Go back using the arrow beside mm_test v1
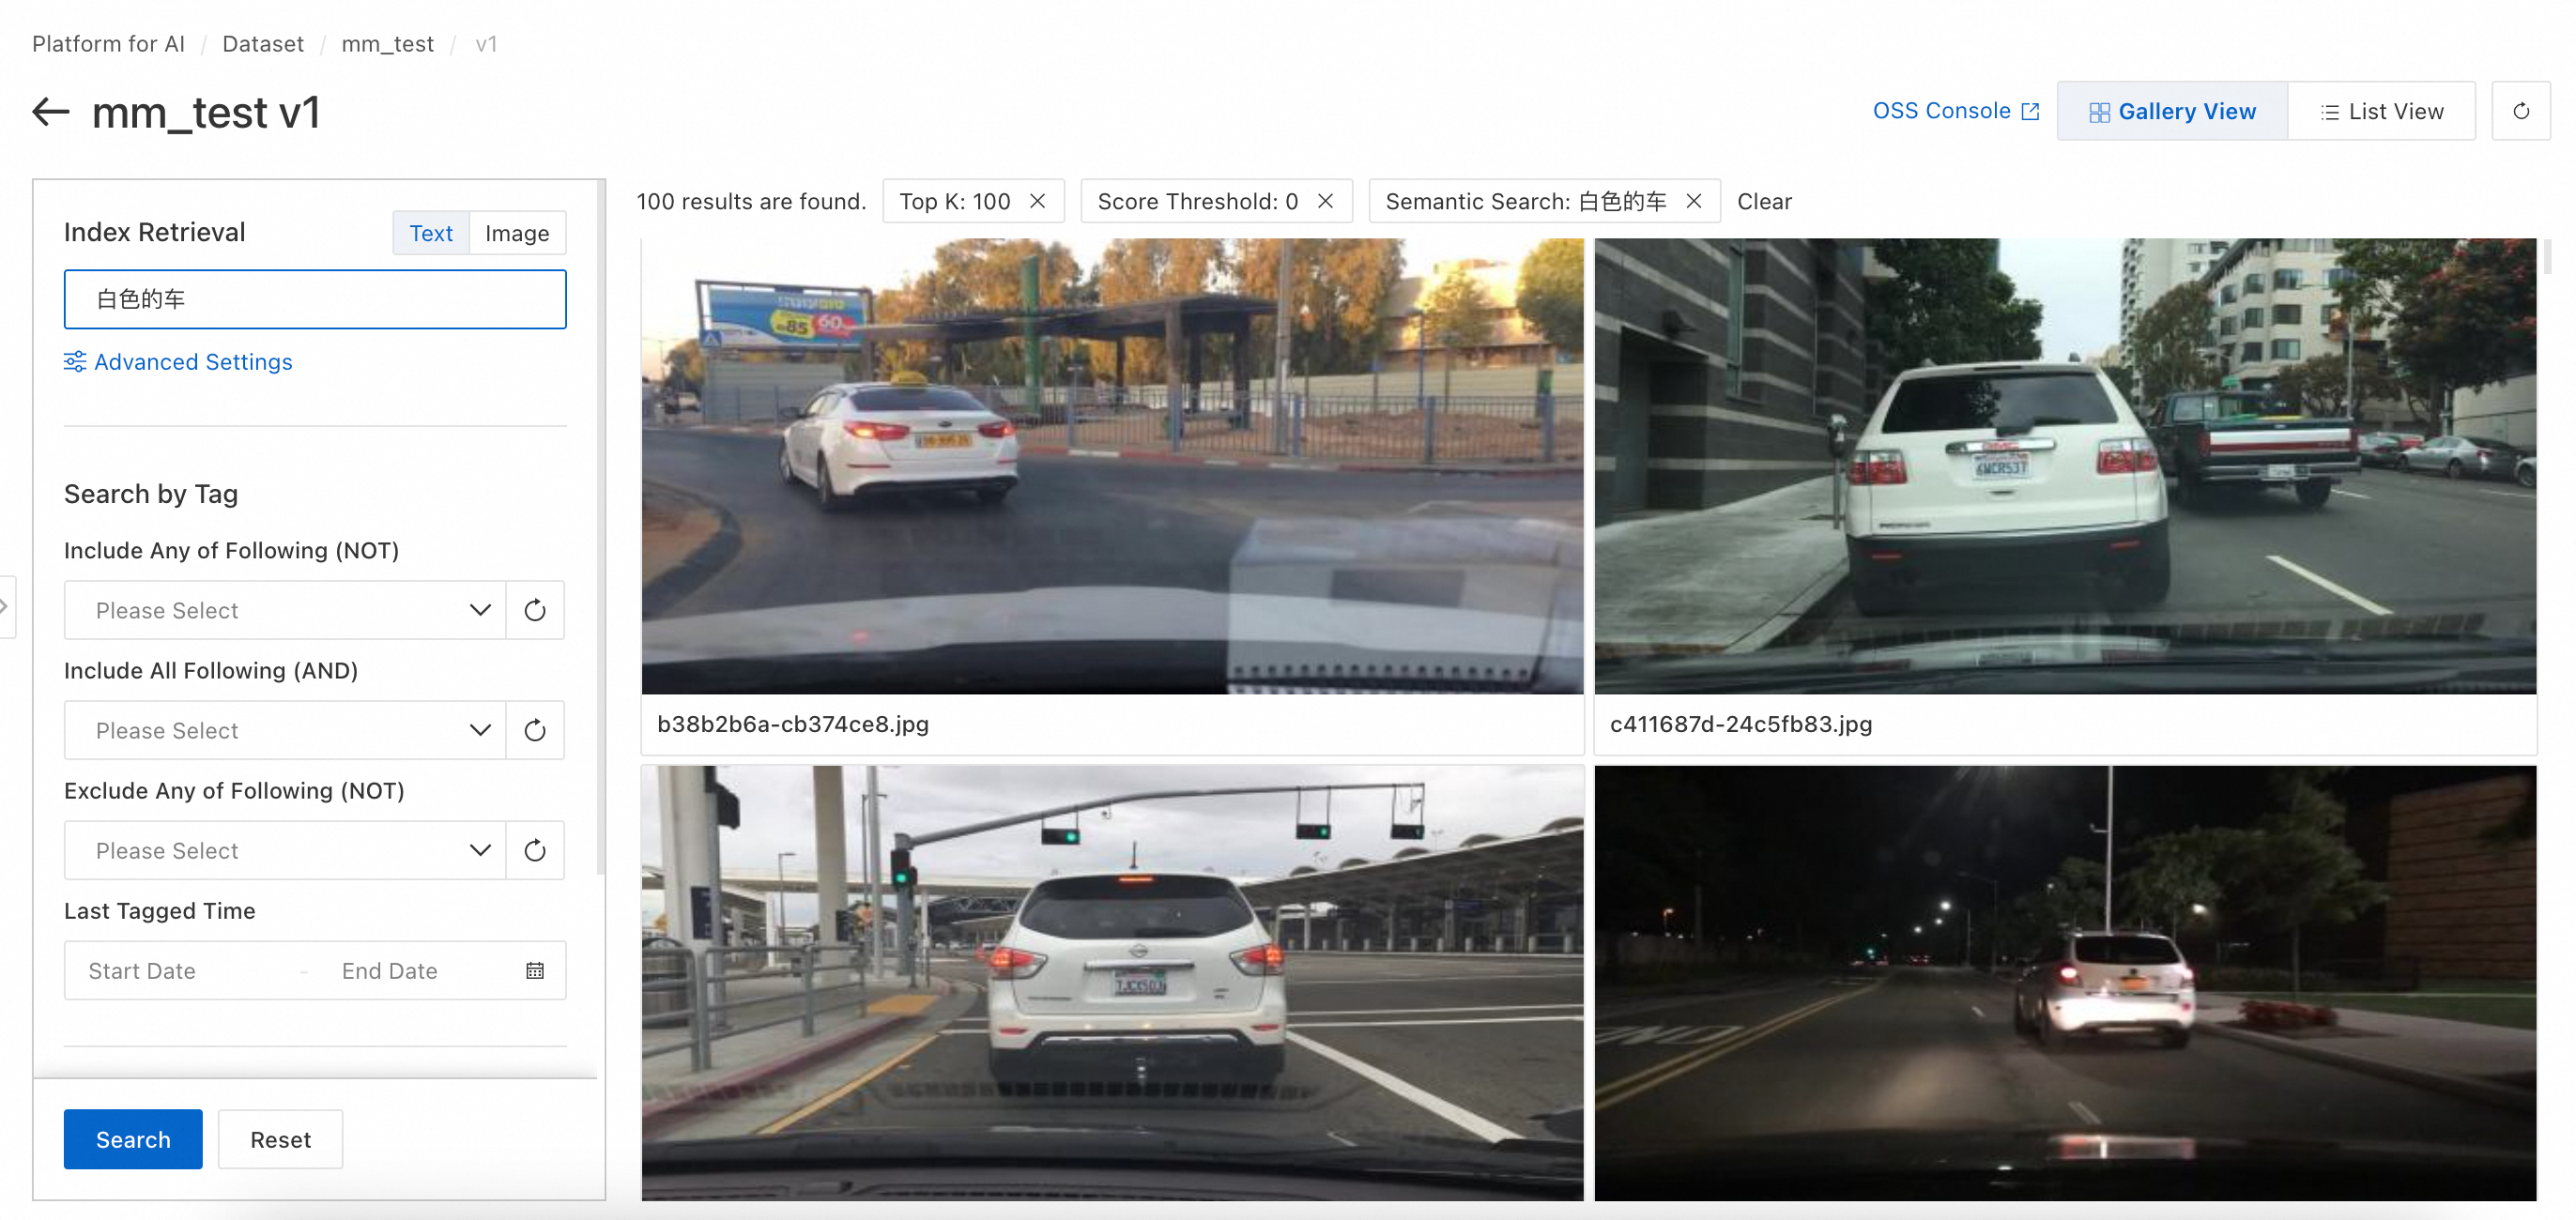Image resolution: width=2576 pixels, height=1220 pixels. click(x=51, y=112)
